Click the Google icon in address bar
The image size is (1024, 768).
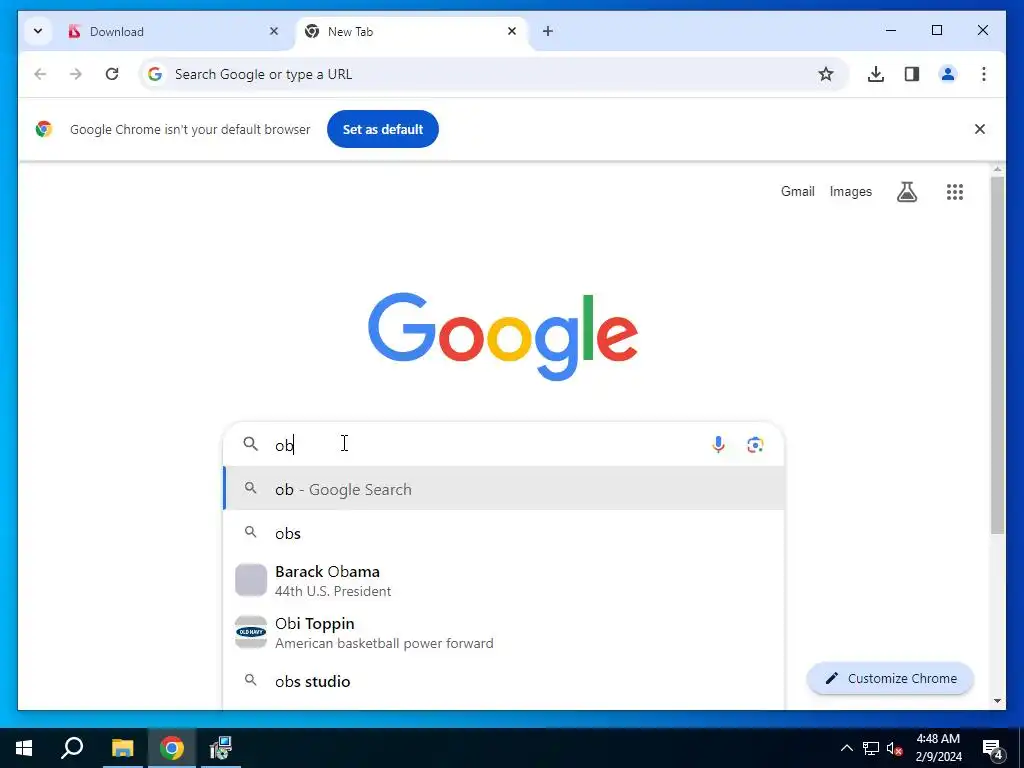tap(154, 74)
